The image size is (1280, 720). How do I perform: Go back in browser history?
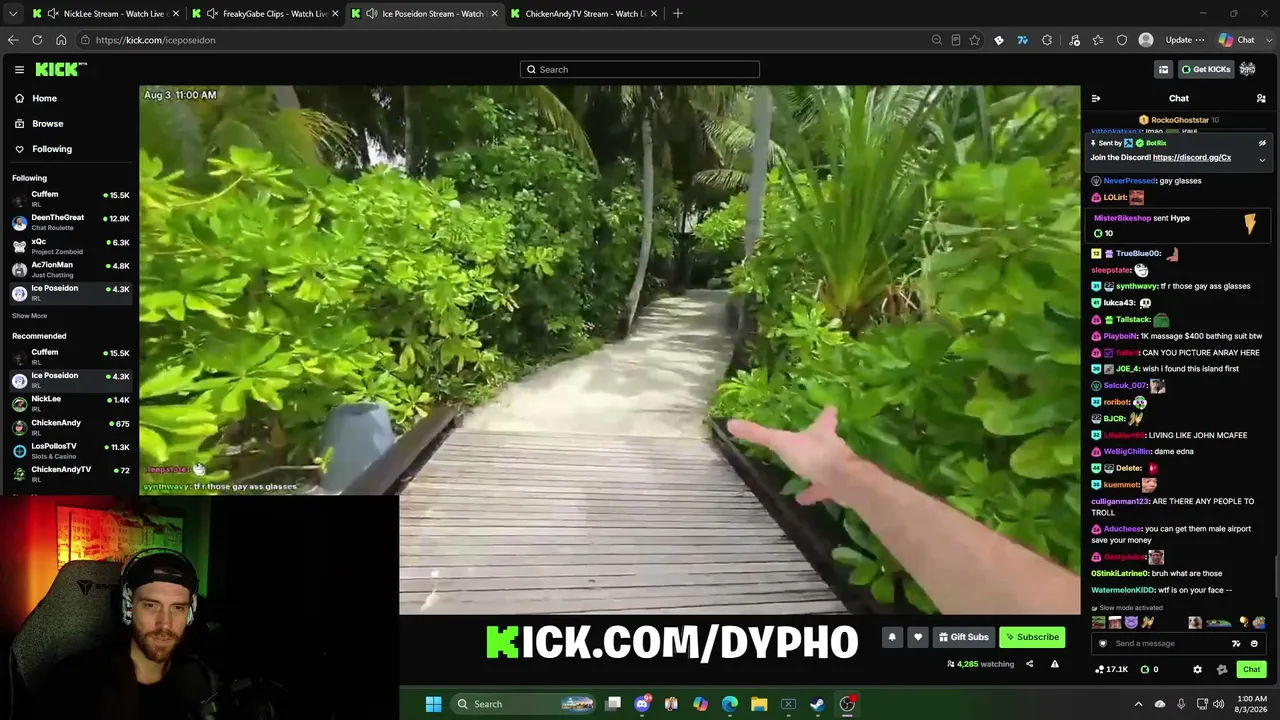[x=13, y=40]
